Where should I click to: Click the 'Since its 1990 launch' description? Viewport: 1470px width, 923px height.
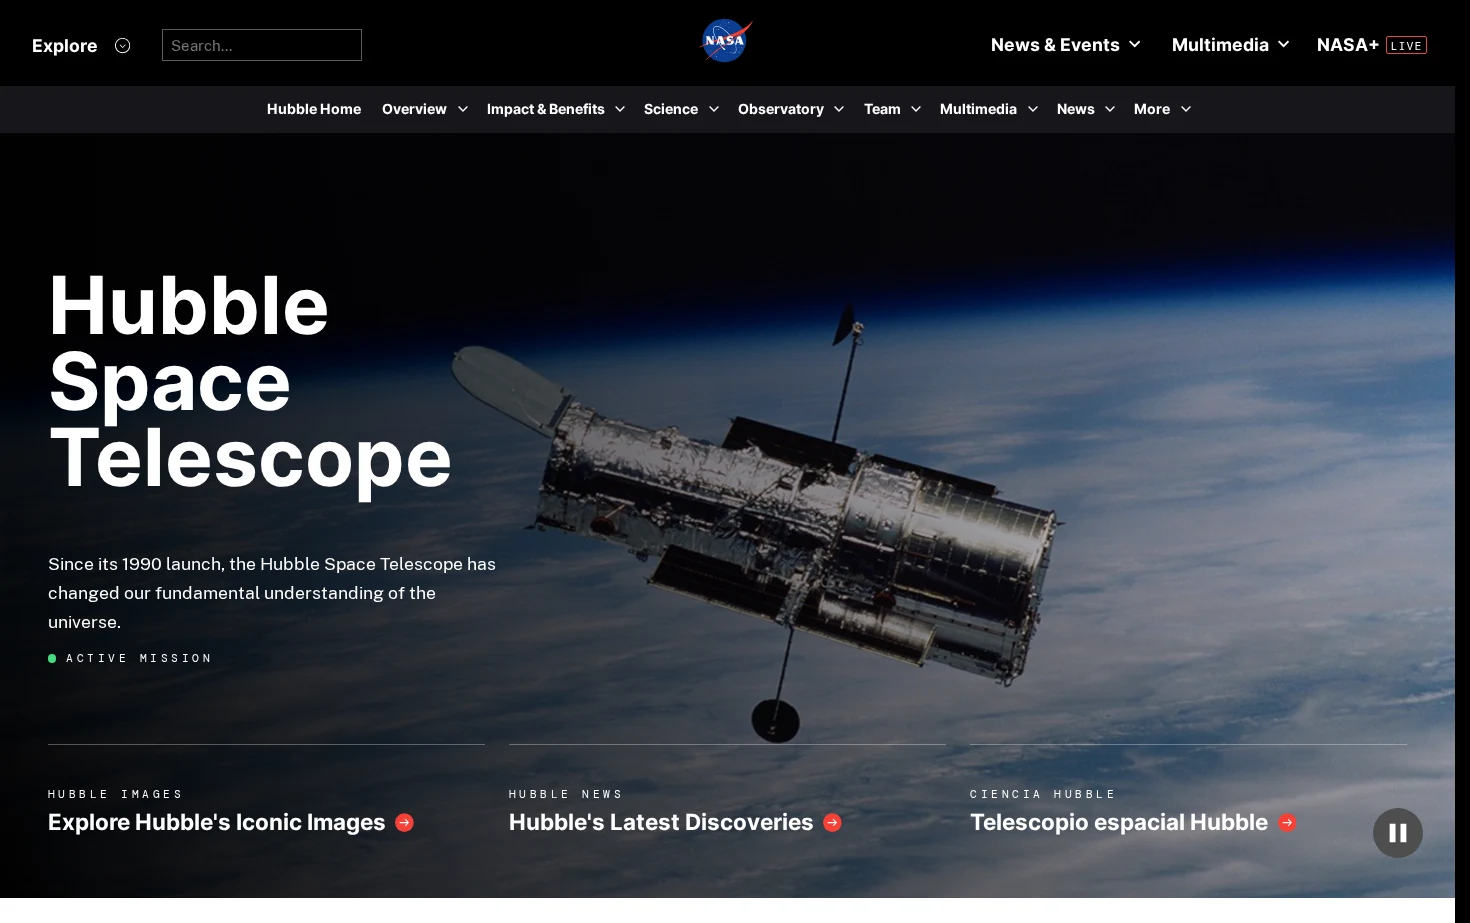click(x=272, y=593)
